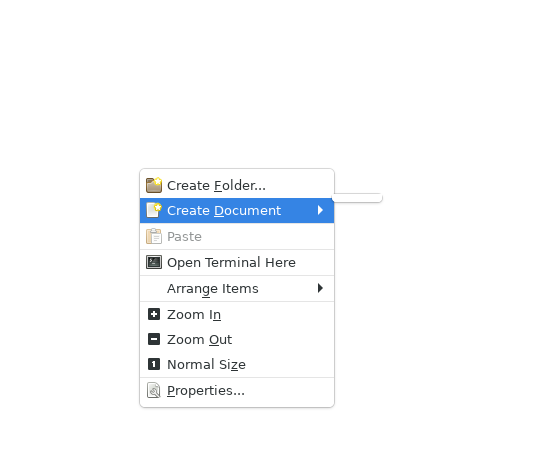
Task: Select the 'Create Document' text label
Action: [x=224, y=210]
